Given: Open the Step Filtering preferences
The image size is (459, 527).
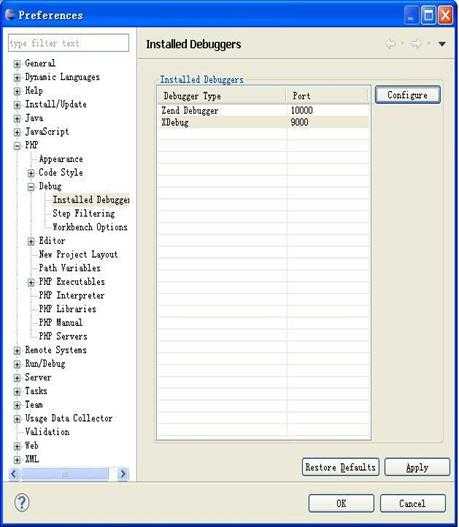Looking at the screenshot, I should [84, 213].
